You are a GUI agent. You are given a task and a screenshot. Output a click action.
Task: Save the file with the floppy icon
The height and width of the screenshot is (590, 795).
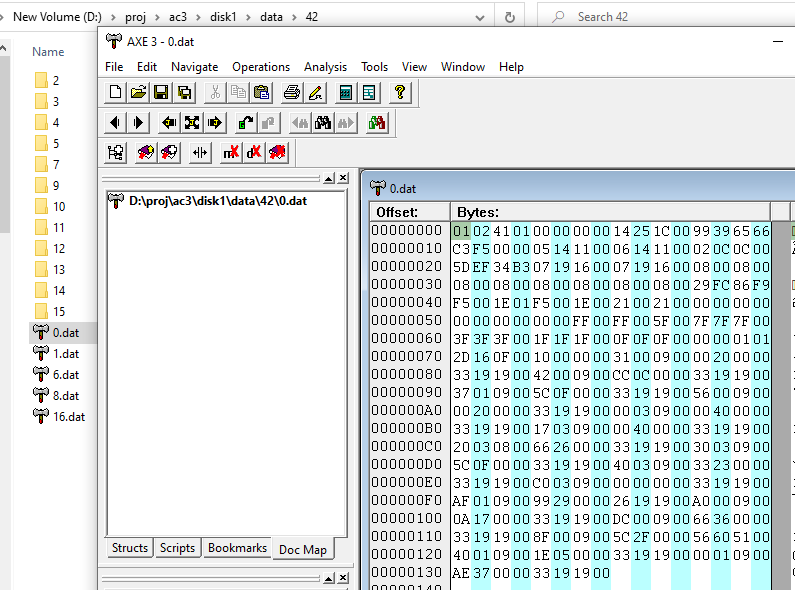[x=161, y=93]
